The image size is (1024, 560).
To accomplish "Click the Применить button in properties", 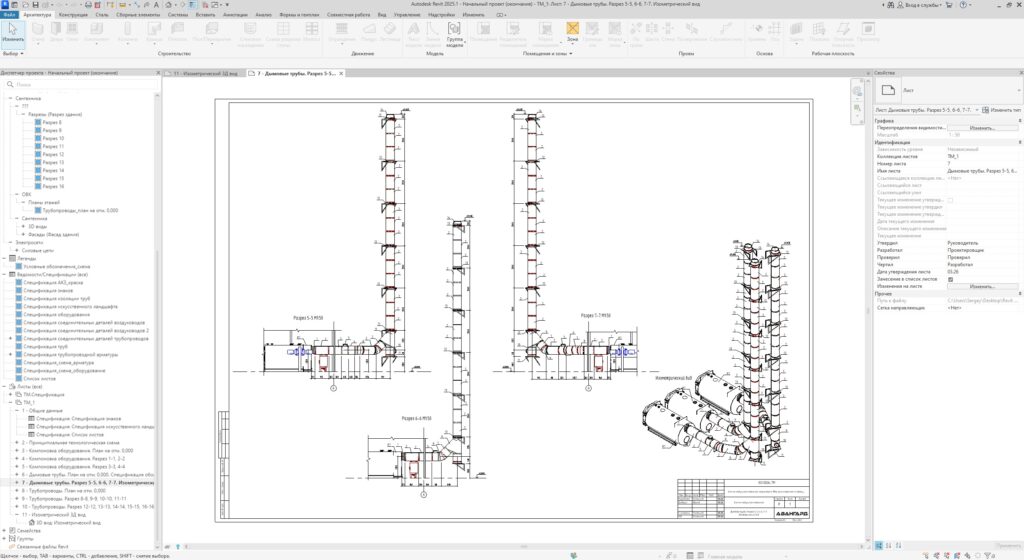I will [x=1008, y=546].
